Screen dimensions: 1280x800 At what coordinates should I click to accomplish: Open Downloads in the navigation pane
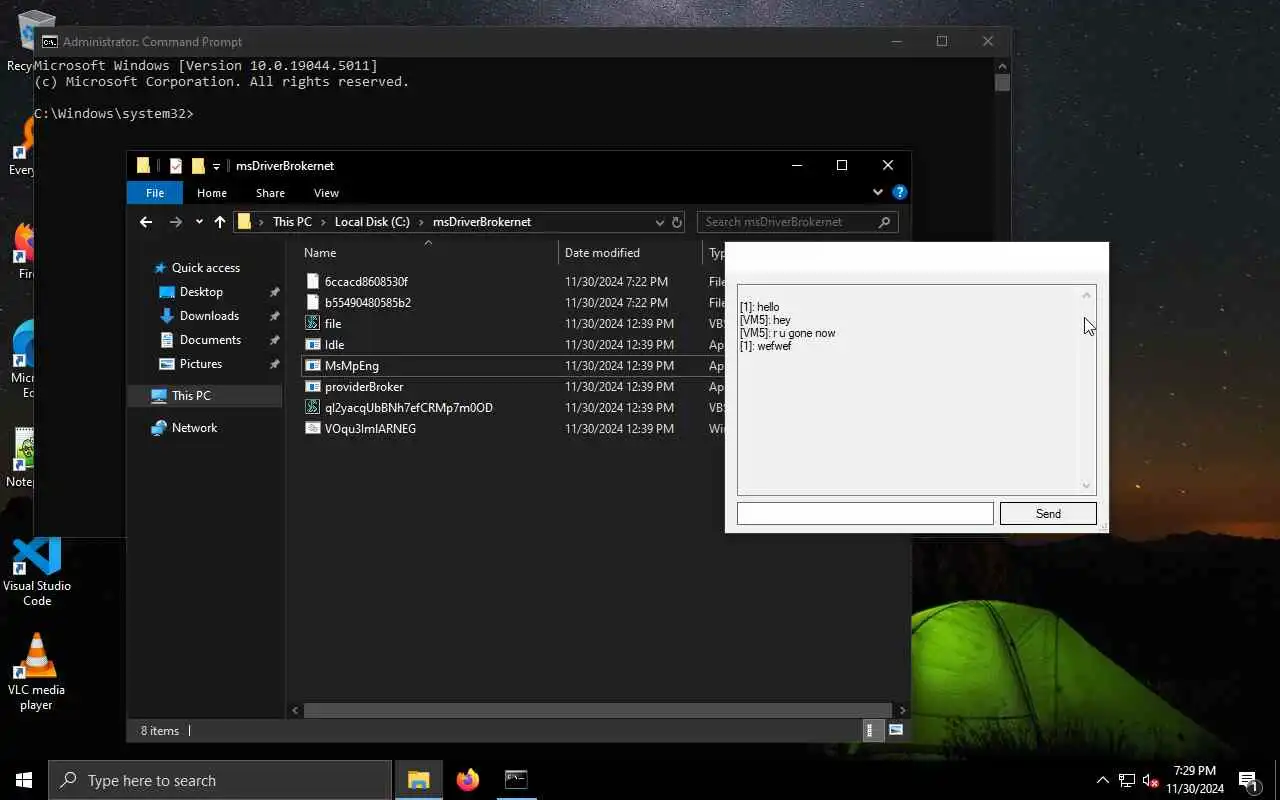click(x=209, y=316)
